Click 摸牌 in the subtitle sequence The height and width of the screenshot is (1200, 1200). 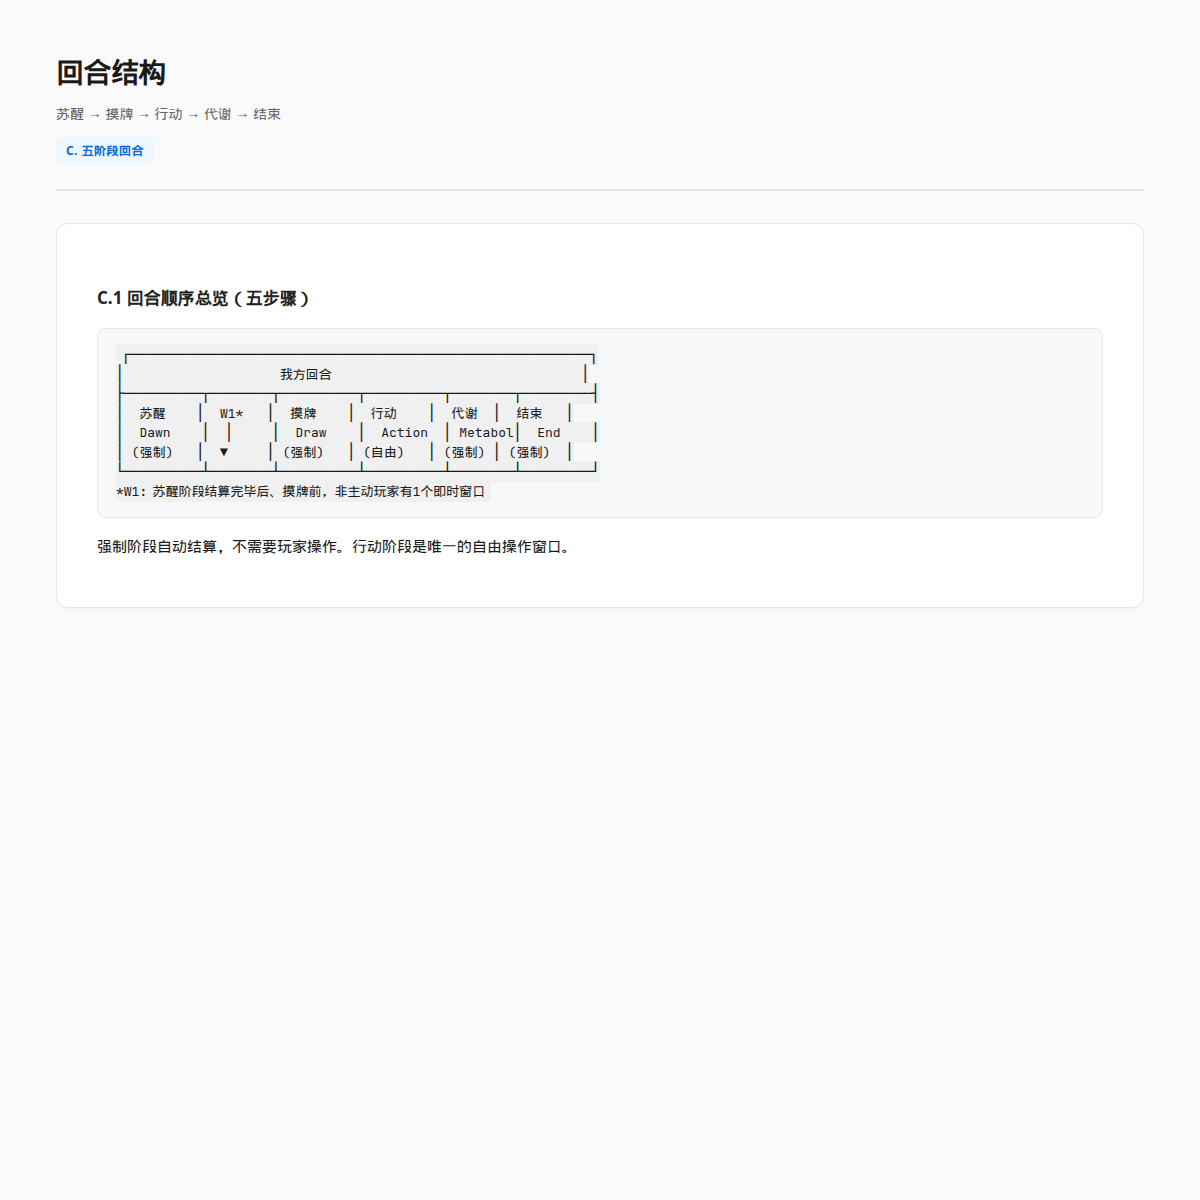point(119,114)
